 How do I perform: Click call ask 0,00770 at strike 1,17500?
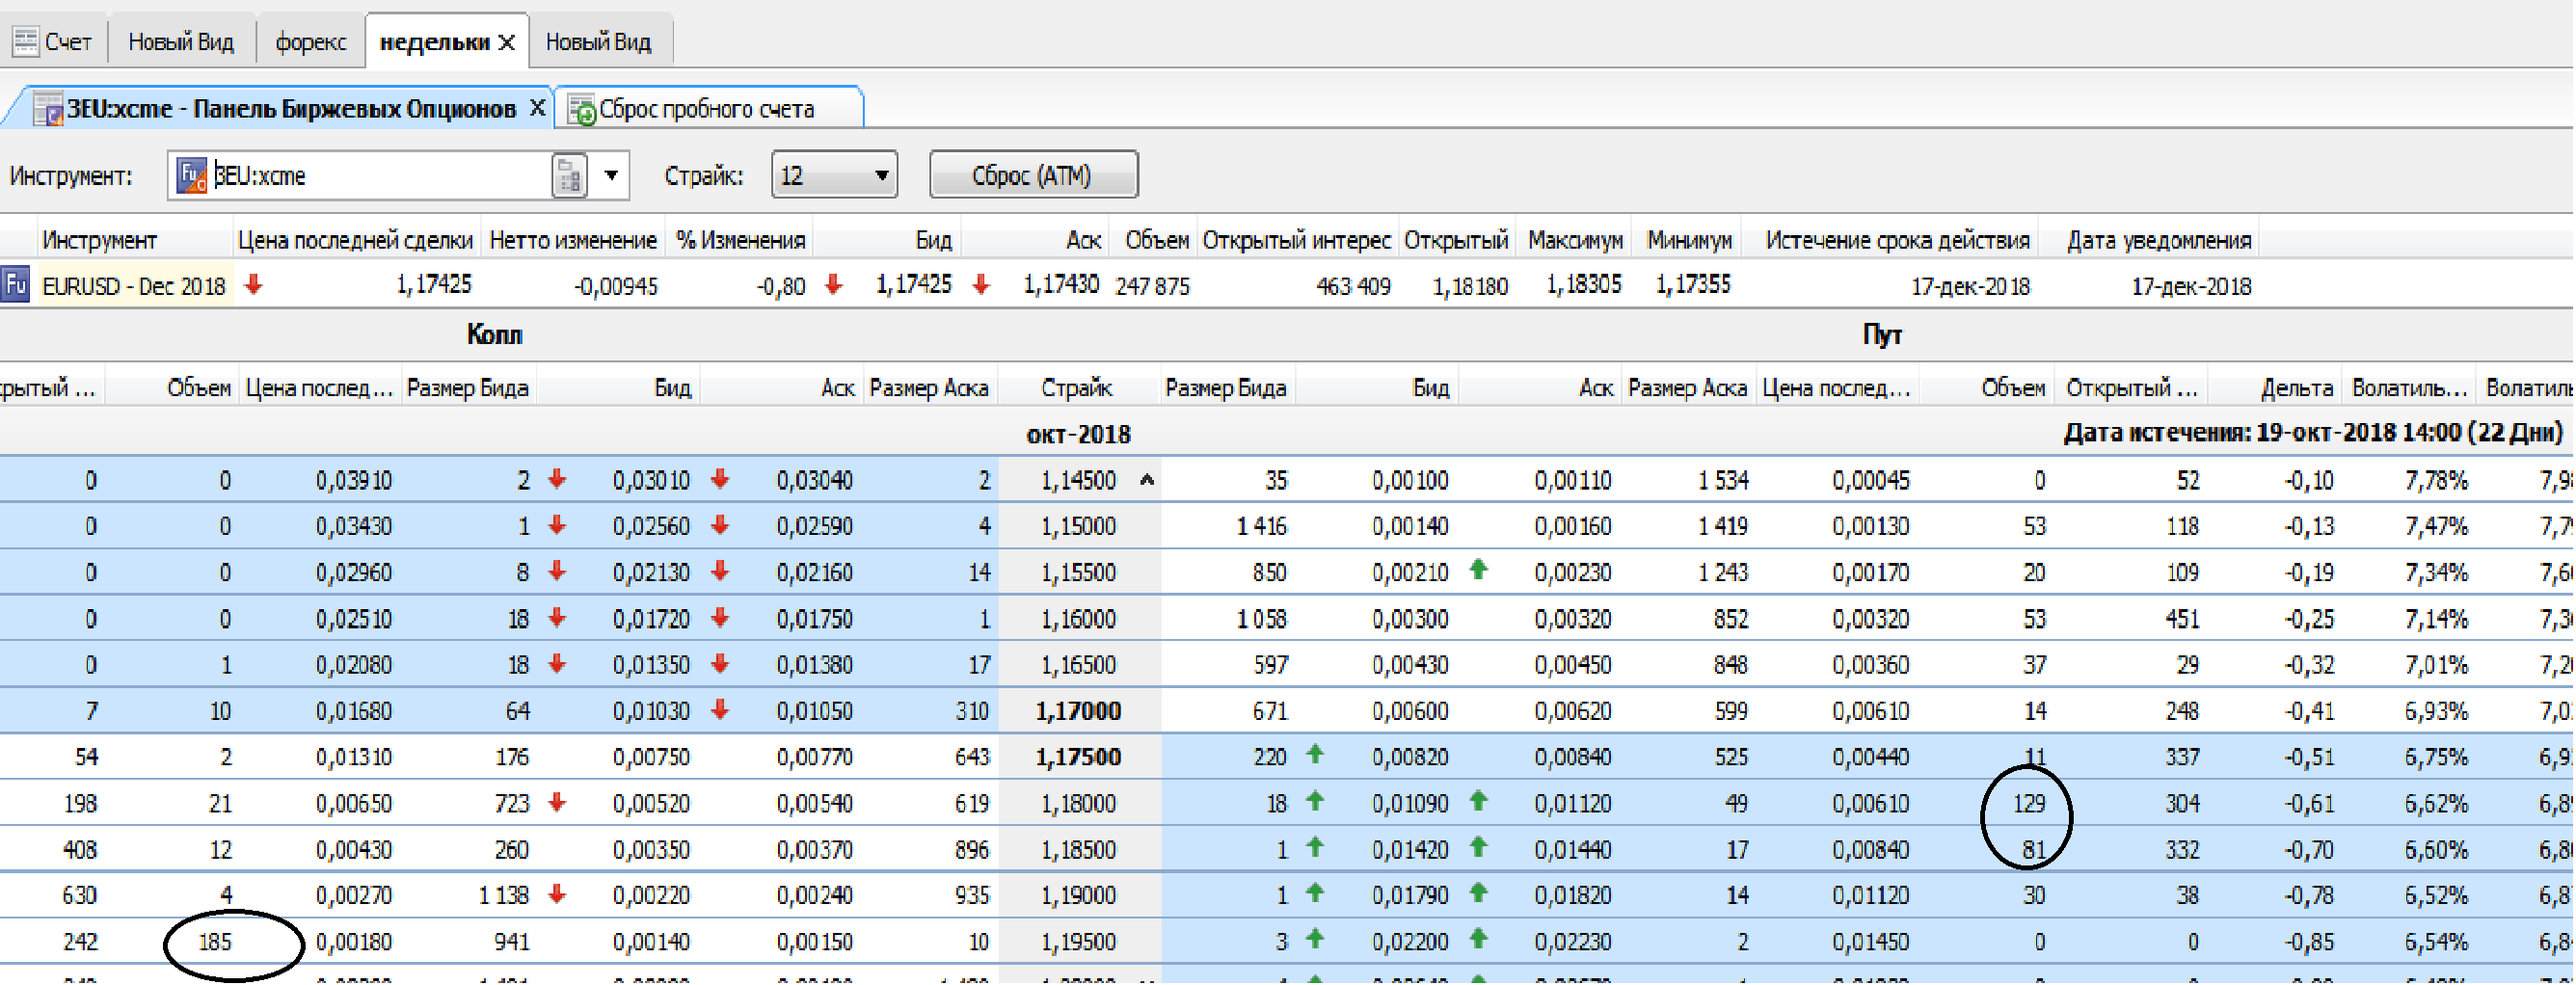coord(814,757)
